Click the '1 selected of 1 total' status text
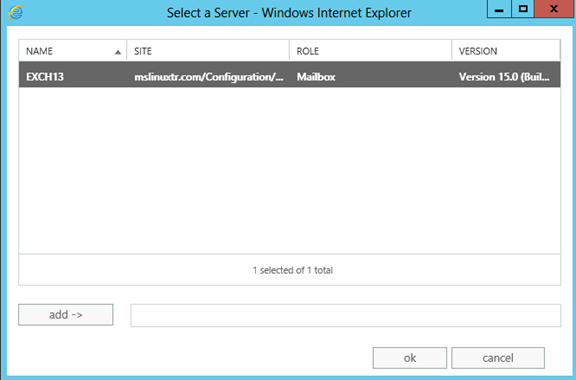Image resolution: width=576 pixels, height=380 pixels. [x=293, y=270]
